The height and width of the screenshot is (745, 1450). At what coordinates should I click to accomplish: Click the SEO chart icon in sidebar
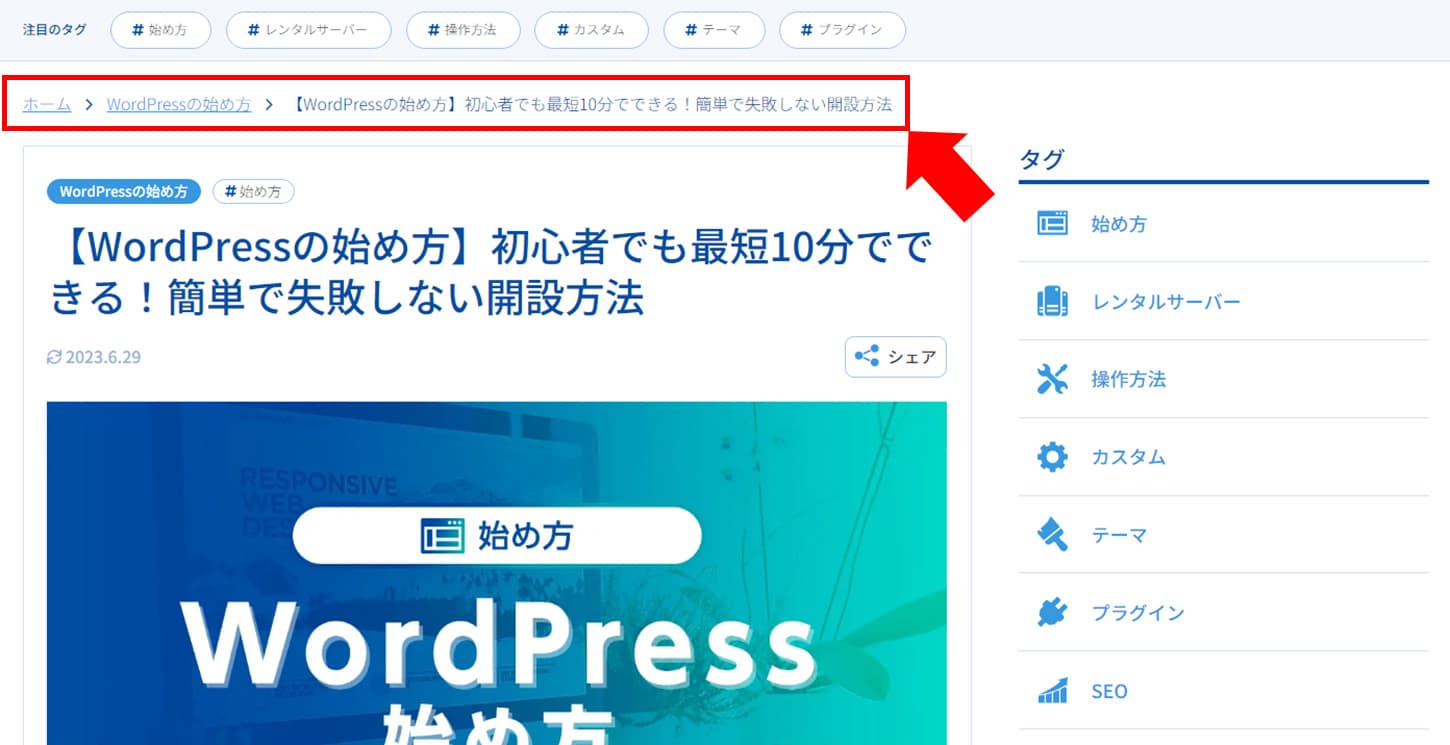pyautogui.click(x=1052, y=690)
